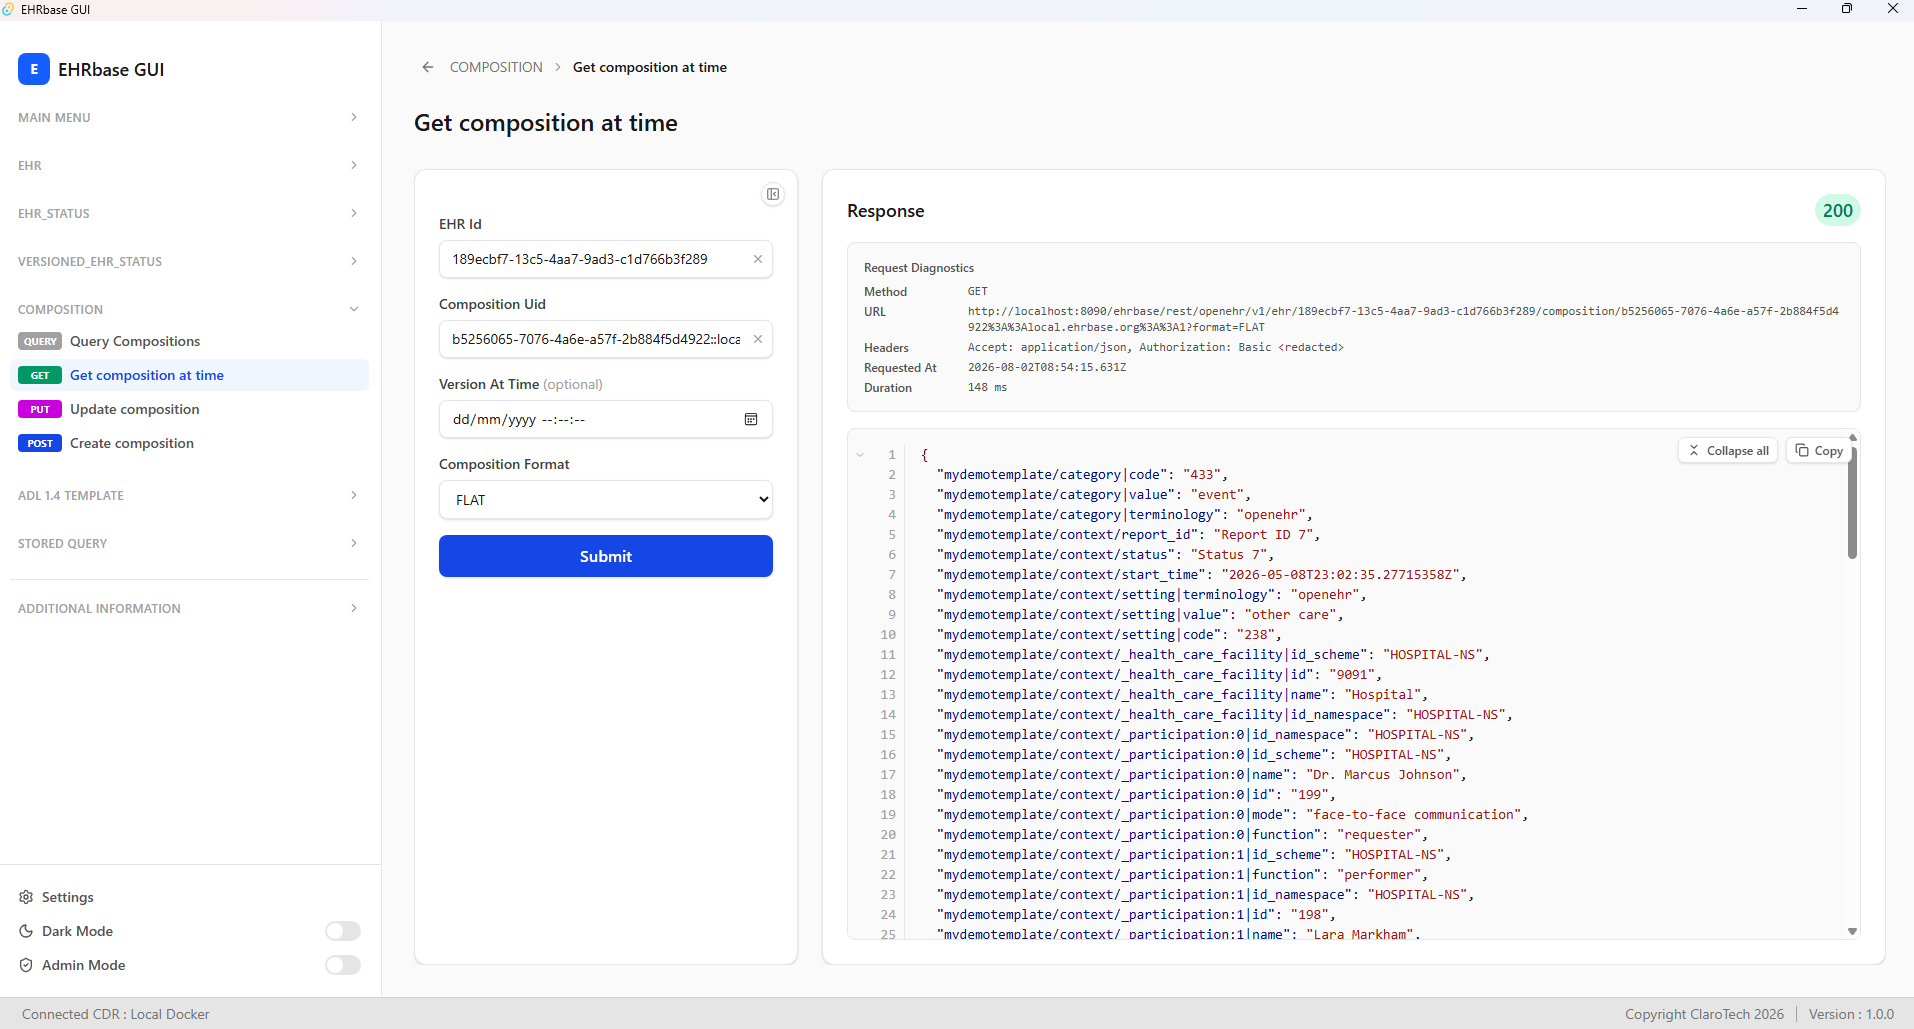Open the Composition Format FLAT dropdown
1914x1029 pixels.
point(606,500)
